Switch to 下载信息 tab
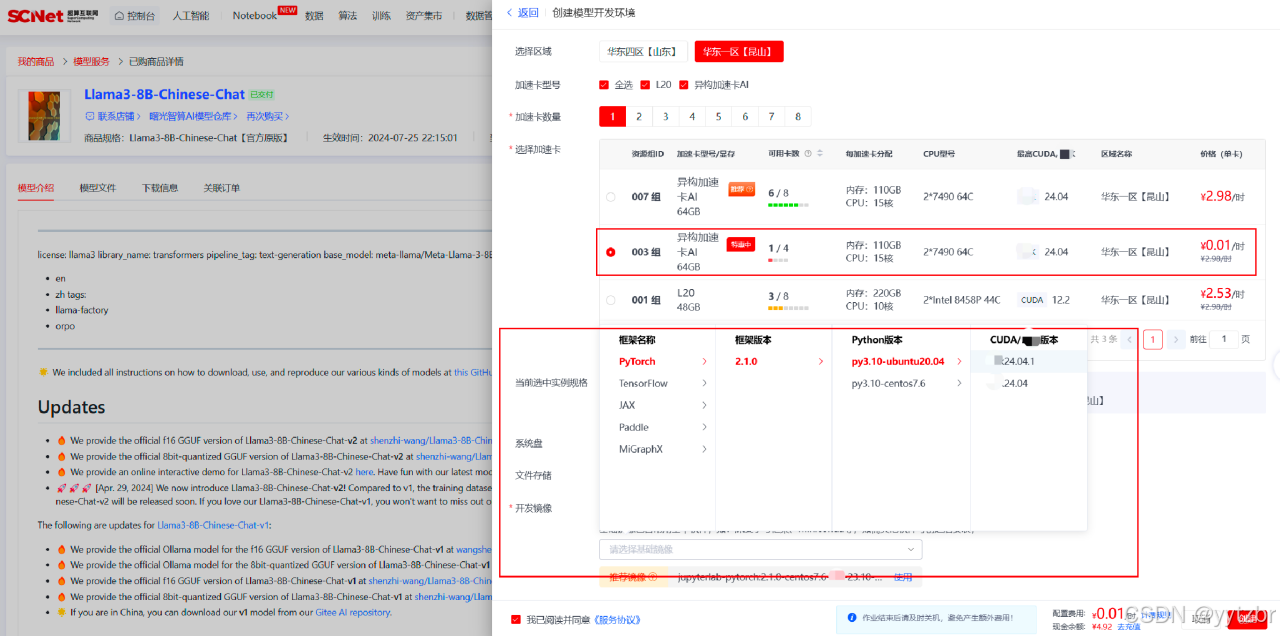 click(x=160, y=187)
